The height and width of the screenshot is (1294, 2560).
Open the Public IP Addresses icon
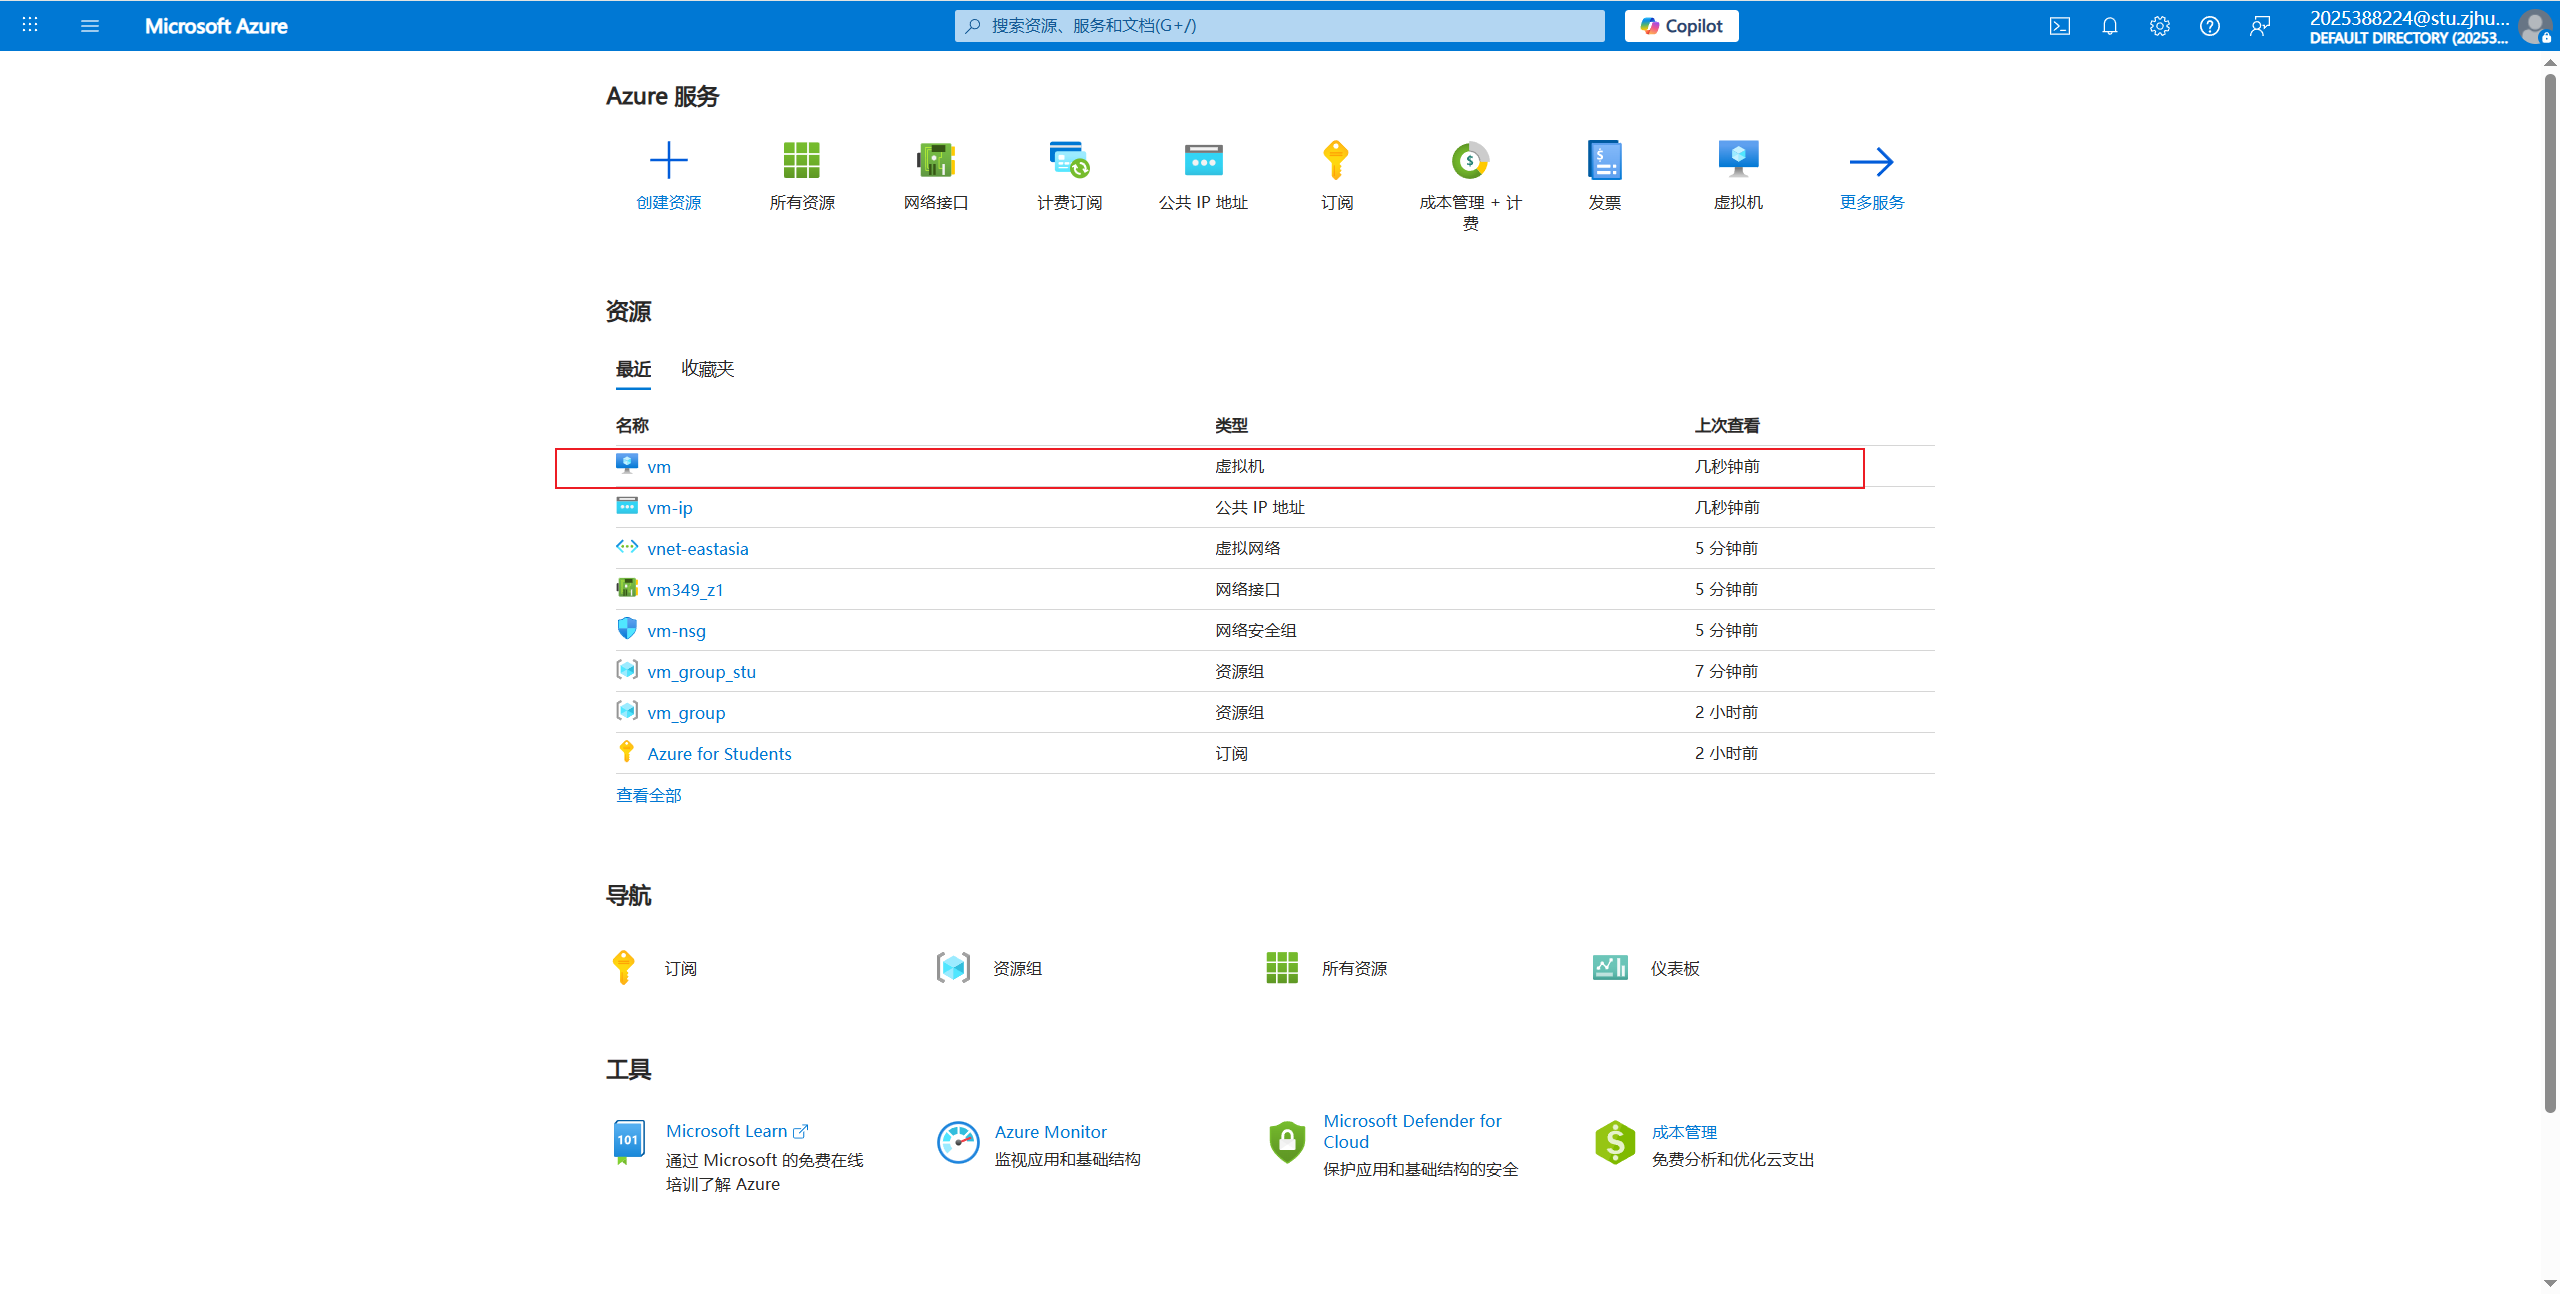point(1203,160)
